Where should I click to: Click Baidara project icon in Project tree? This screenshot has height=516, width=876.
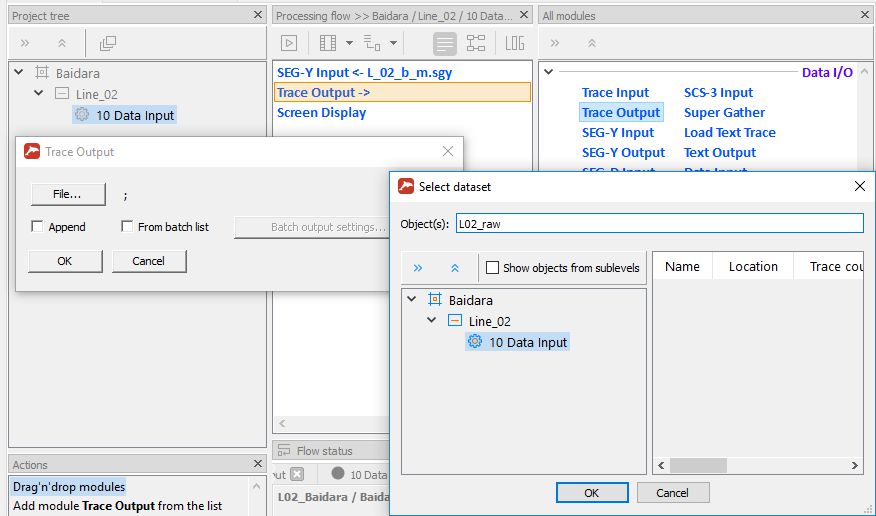coord(42,73)
